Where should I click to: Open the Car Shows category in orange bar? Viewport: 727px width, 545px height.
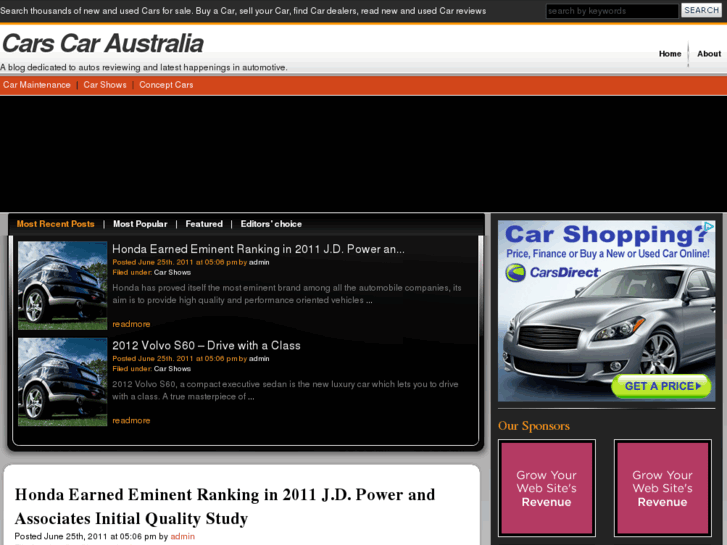[105, 85]
